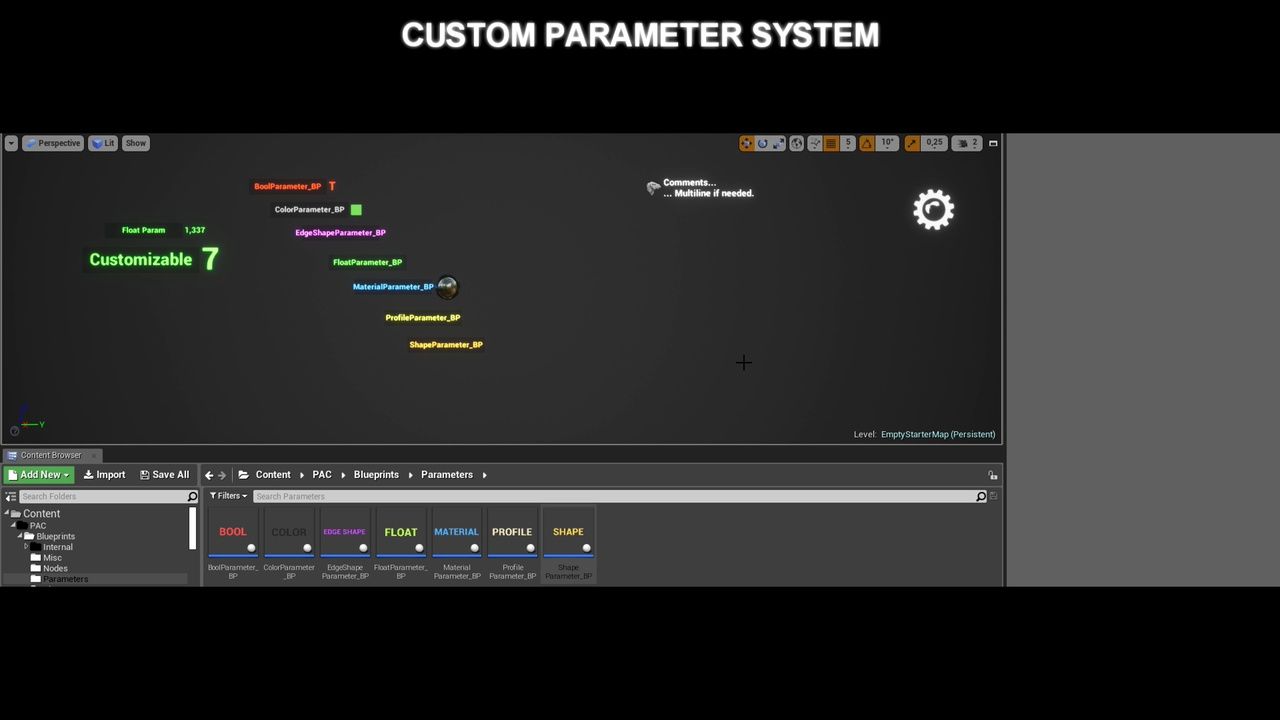This screenshot has height=720, width=1280.
Task: Click the green ColorParameter_BP color swatch
Action: click(x=356, y=209)
